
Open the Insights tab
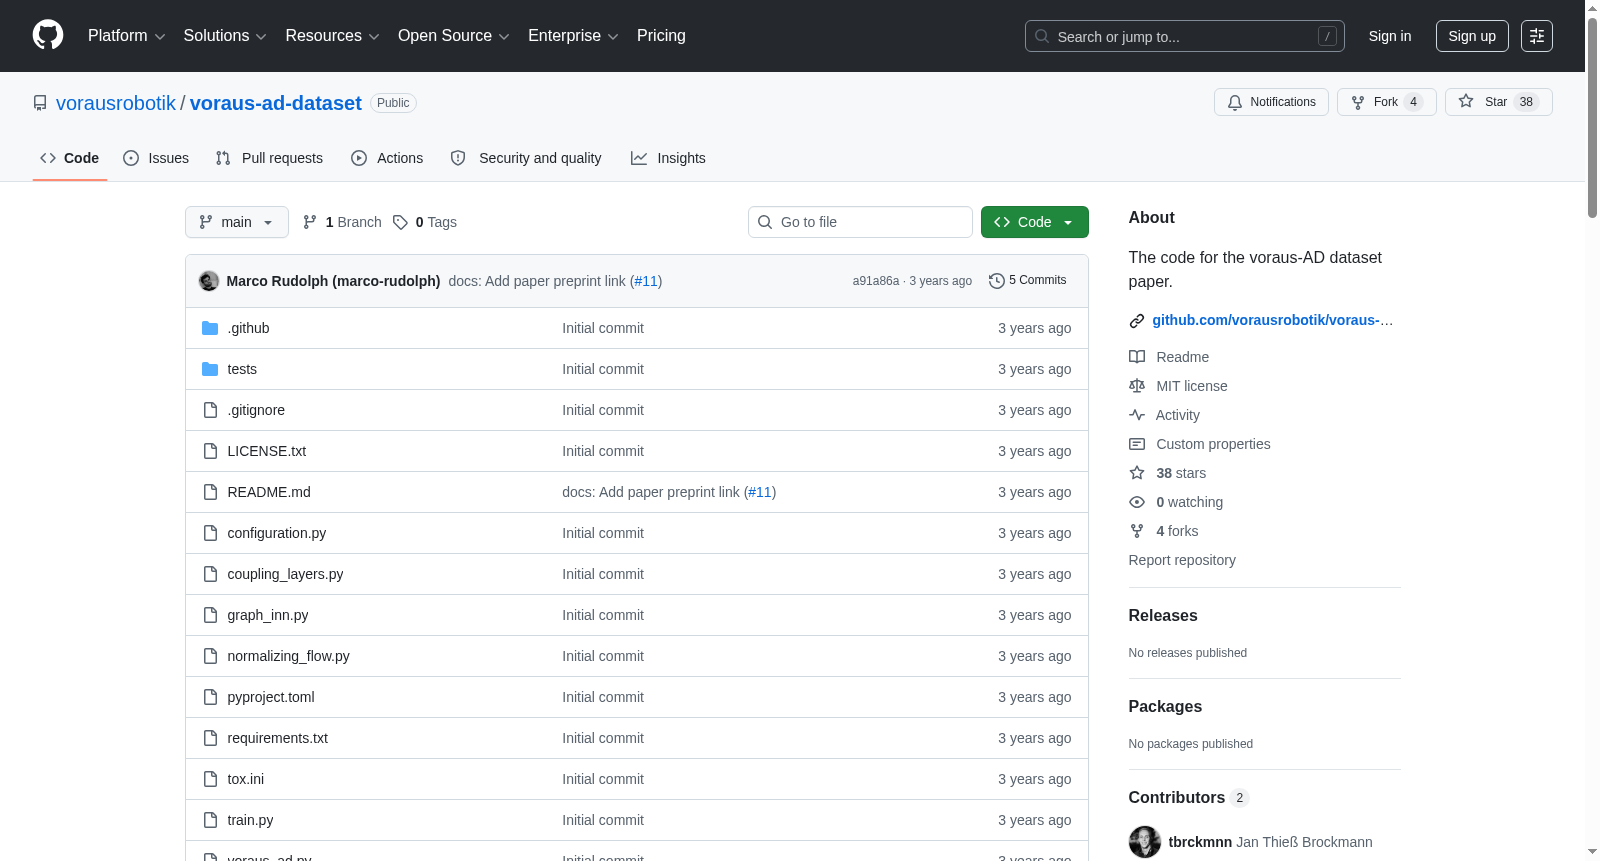[668, 158]
